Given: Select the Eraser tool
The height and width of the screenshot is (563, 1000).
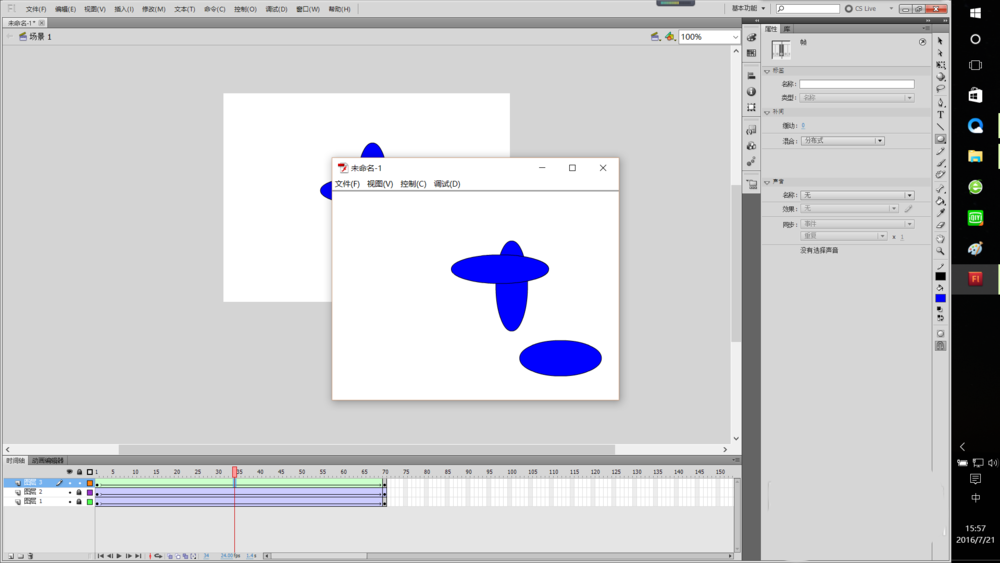Looking at the screenshot, I should [x=940, y=225].
